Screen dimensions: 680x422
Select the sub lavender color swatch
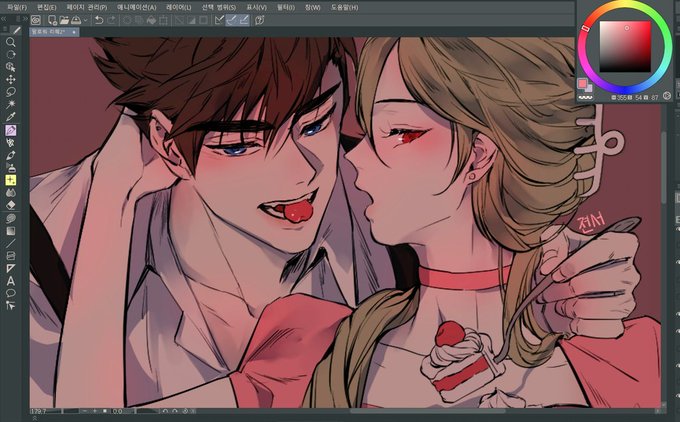[x=589, y=88]
